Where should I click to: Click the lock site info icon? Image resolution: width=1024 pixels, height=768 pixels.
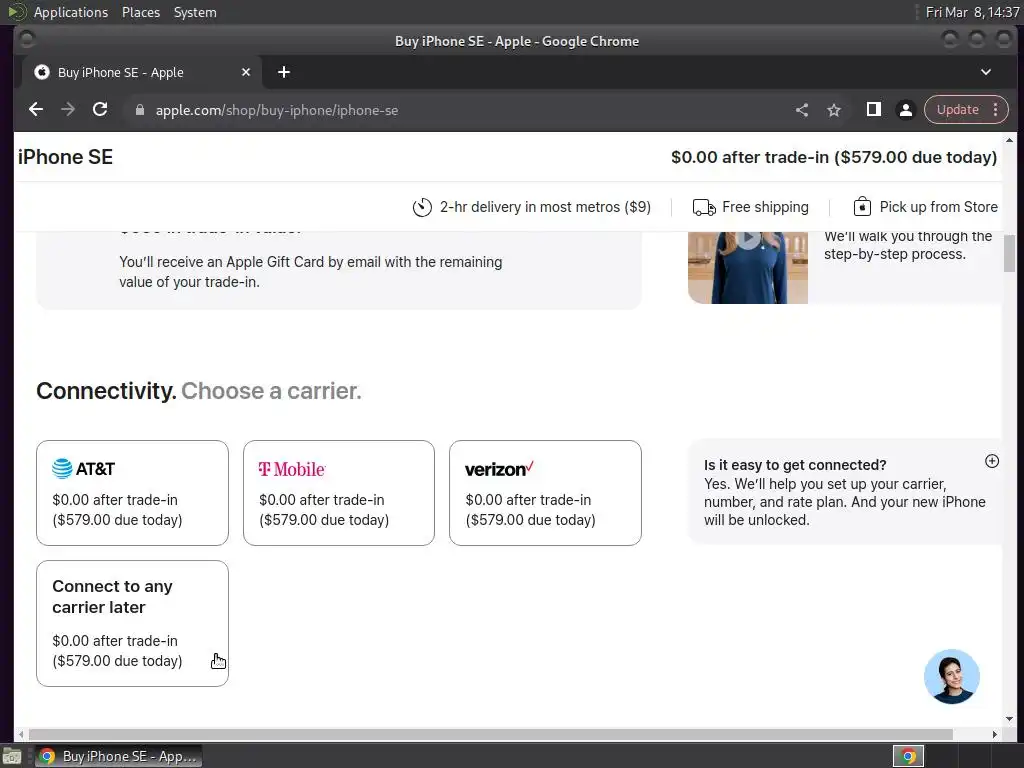[140, 110]
